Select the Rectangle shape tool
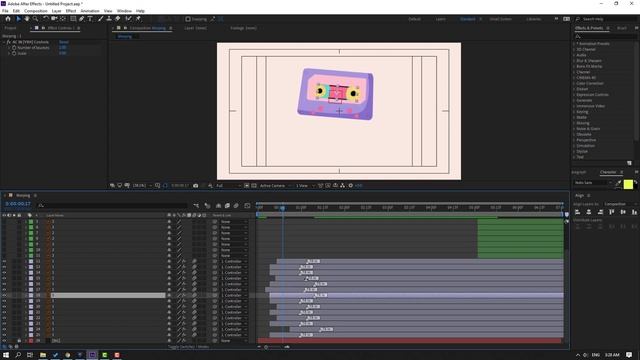Image resolution: width=640 pixels, height=360 pixels. 73,19
